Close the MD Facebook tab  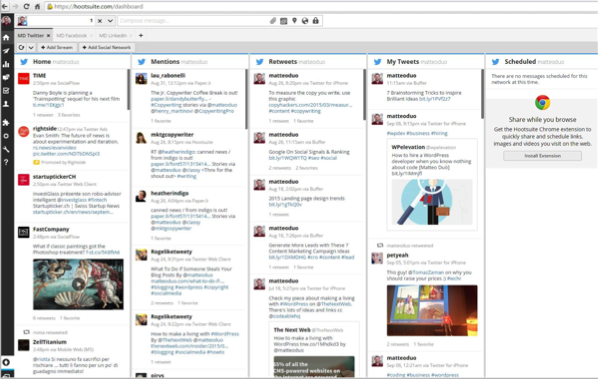92,35
